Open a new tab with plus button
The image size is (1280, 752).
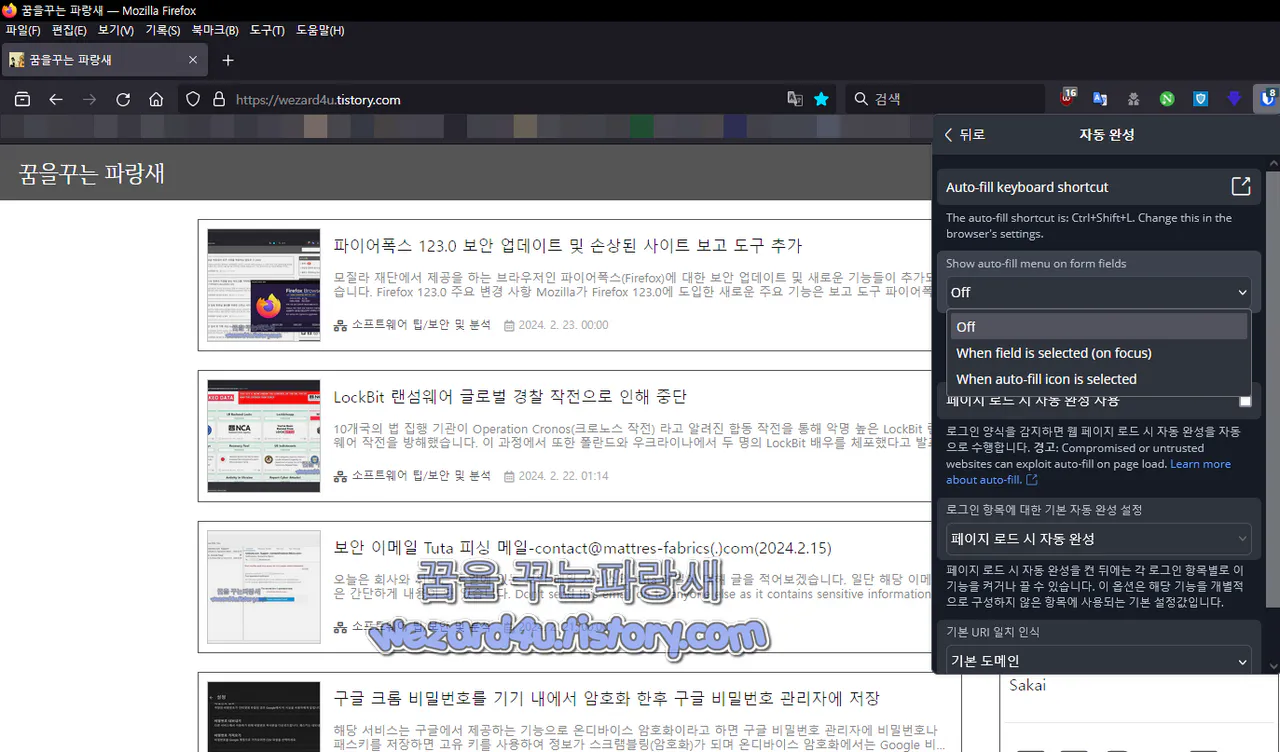(x=228, y=60)
